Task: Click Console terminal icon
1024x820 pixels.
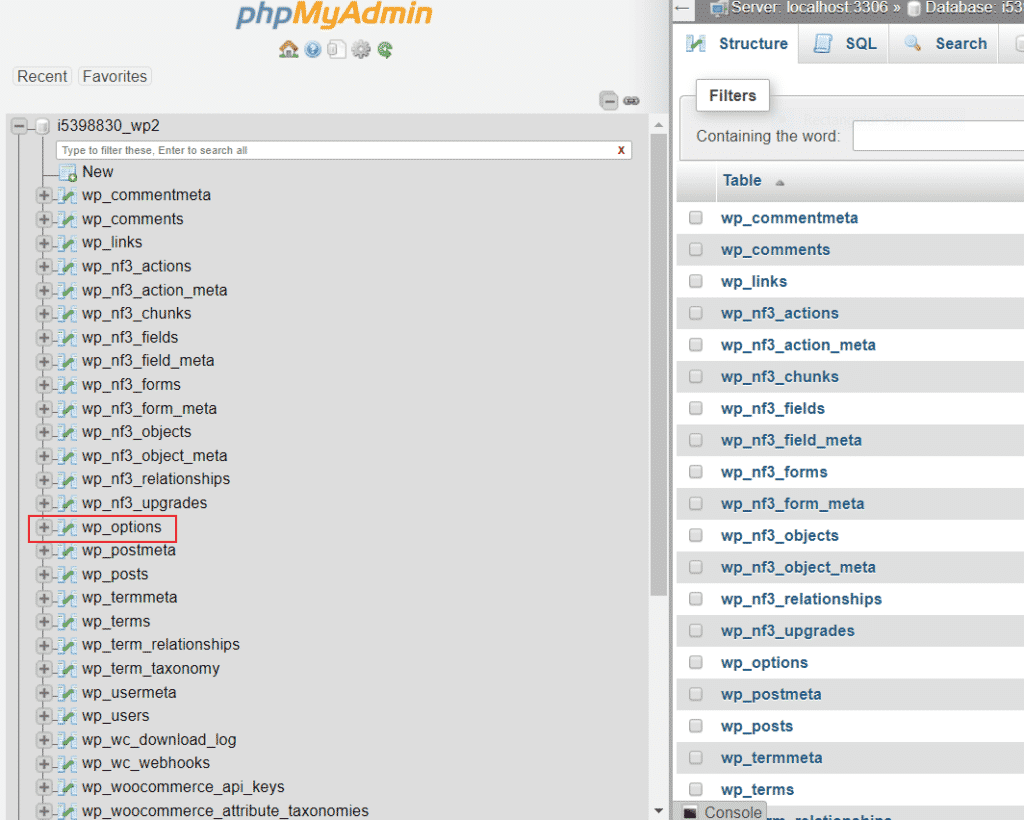Action: pyautogui.click(x=690, y=812)
